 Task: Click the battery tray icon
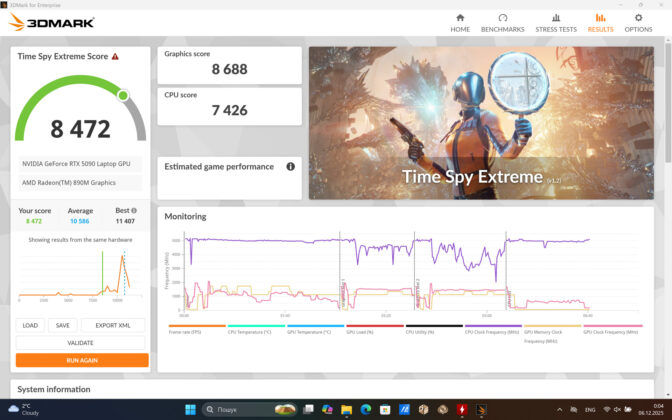point(628,410)
